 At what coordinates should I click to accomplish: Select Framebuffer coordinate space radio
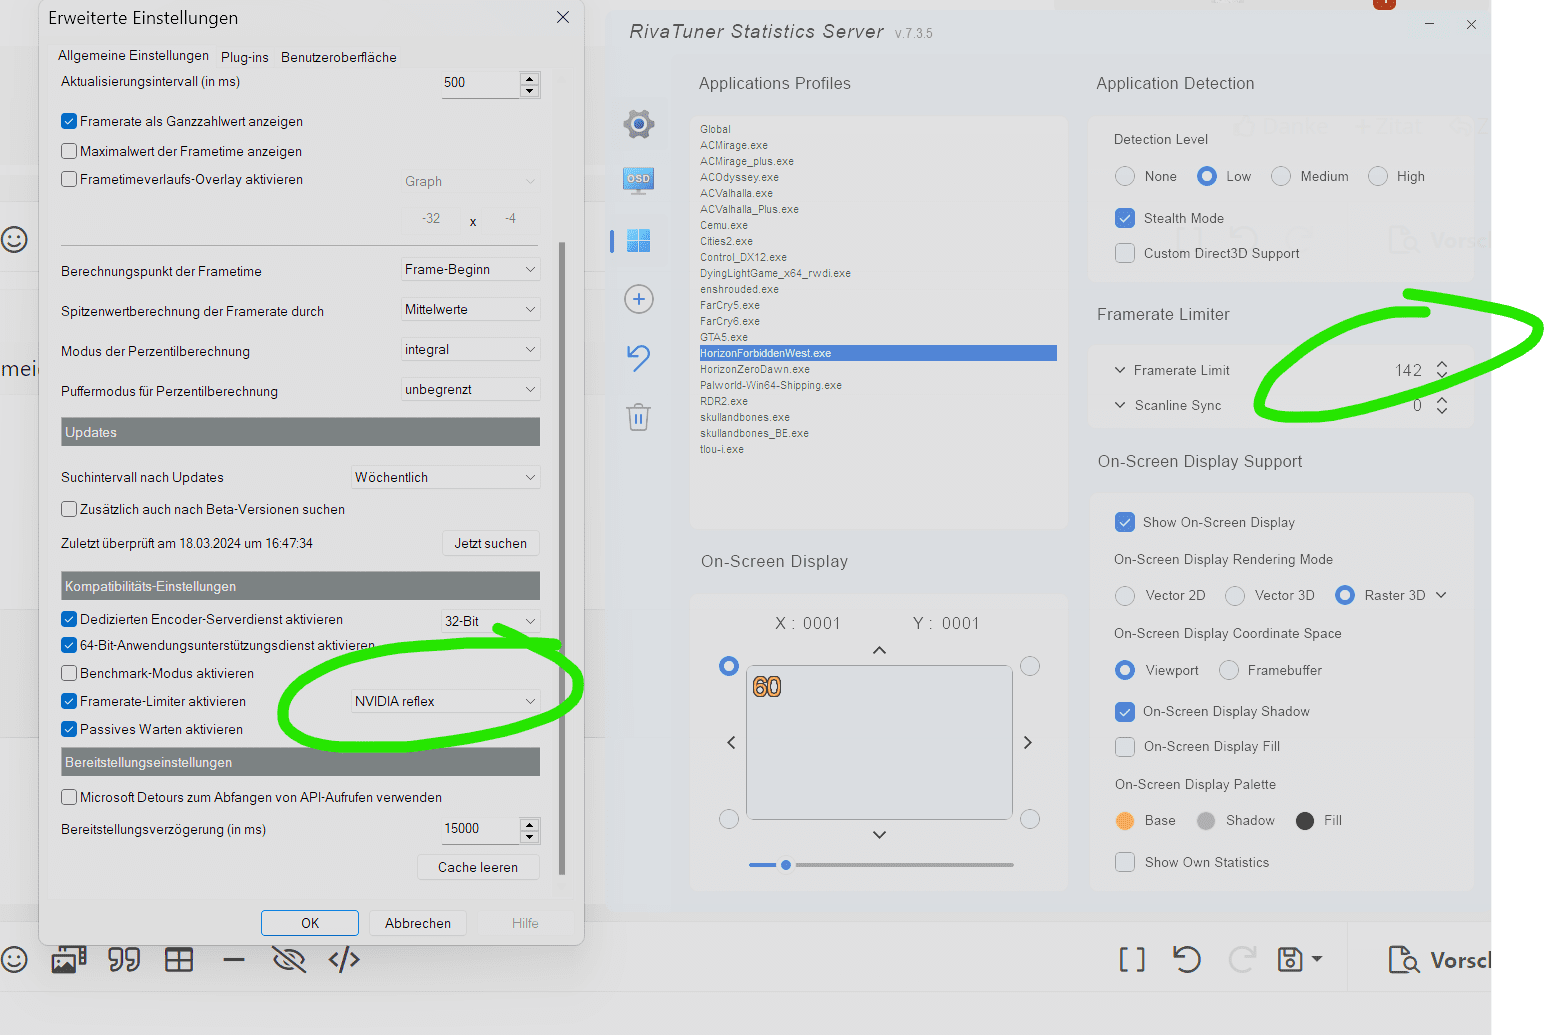click(x=1229, y=670)
